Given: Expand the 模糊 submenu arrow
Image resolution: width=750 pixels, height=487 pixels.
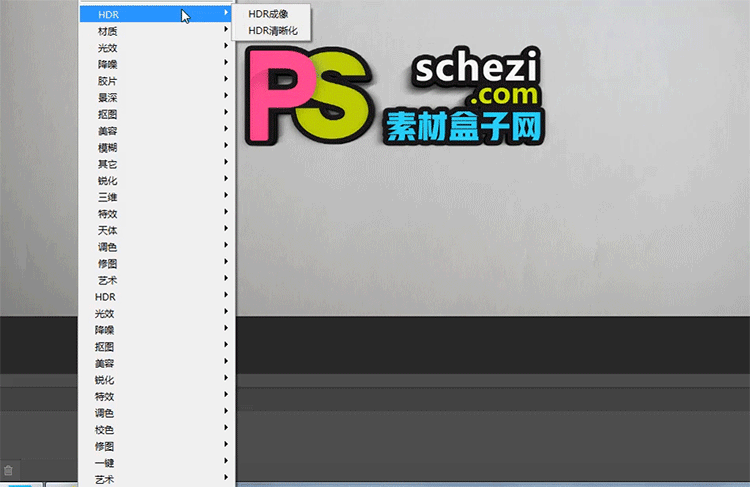Looking at the screenshot, I should point(226,145).
